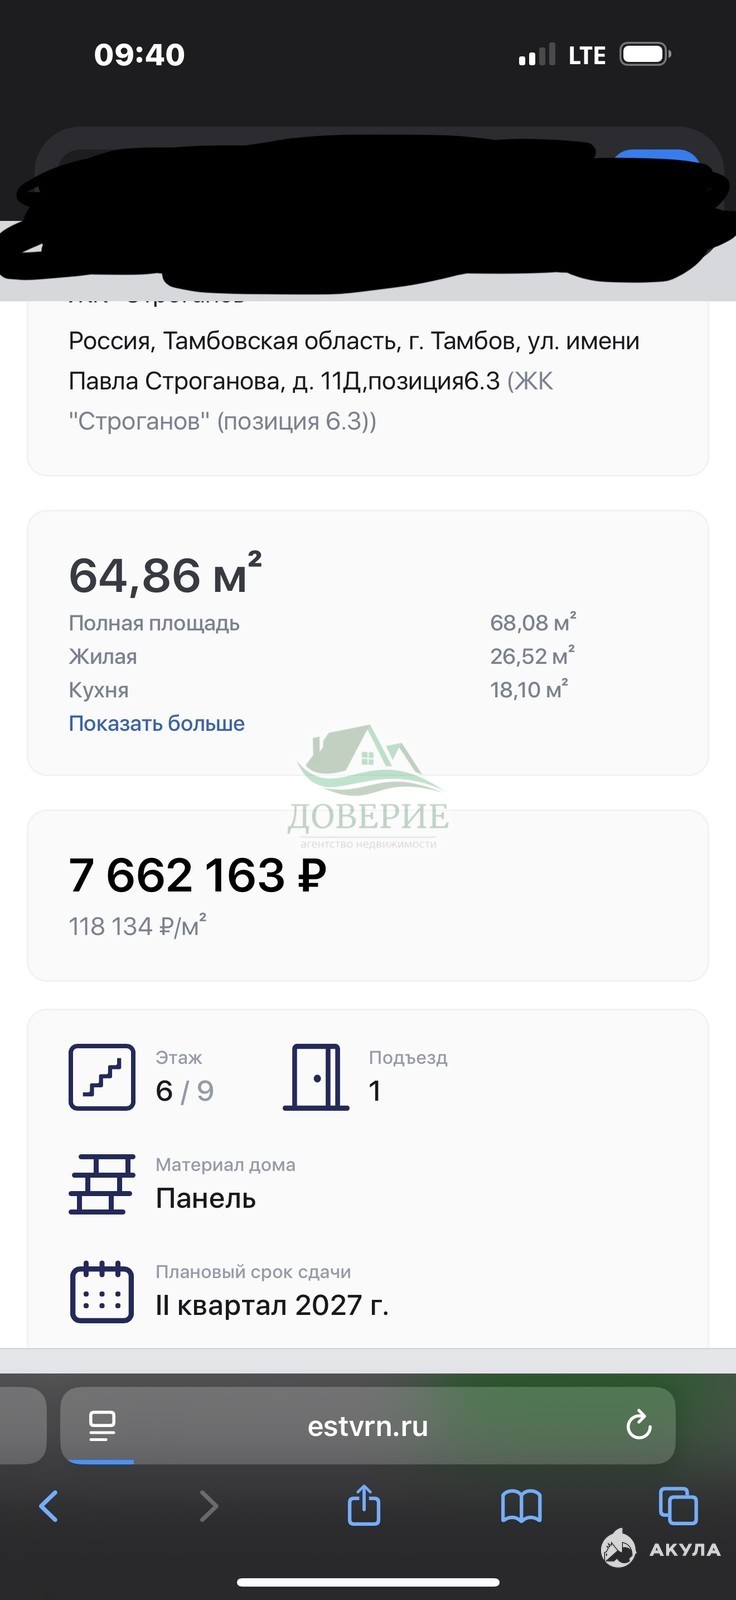Tap the 64,86 м² area heading
The width and height of the screenshot is (736, 1600).
point(165,575)
